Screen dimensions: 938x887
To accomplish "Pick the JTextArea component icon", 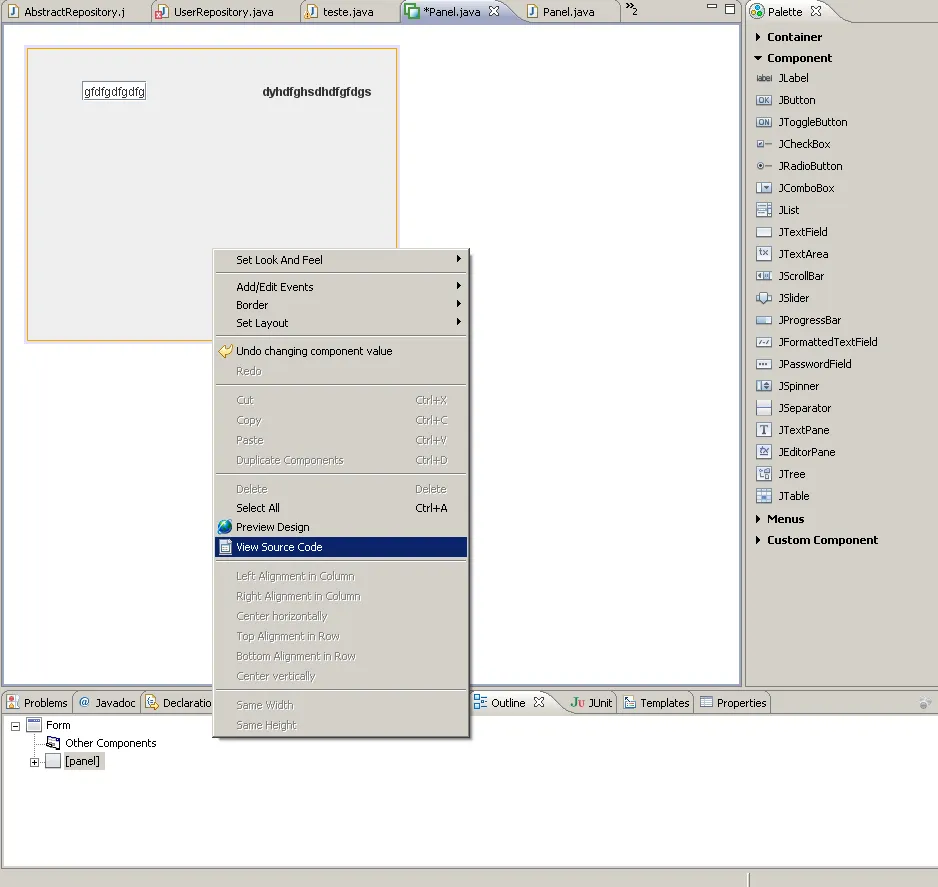I will tap(764, 254).
